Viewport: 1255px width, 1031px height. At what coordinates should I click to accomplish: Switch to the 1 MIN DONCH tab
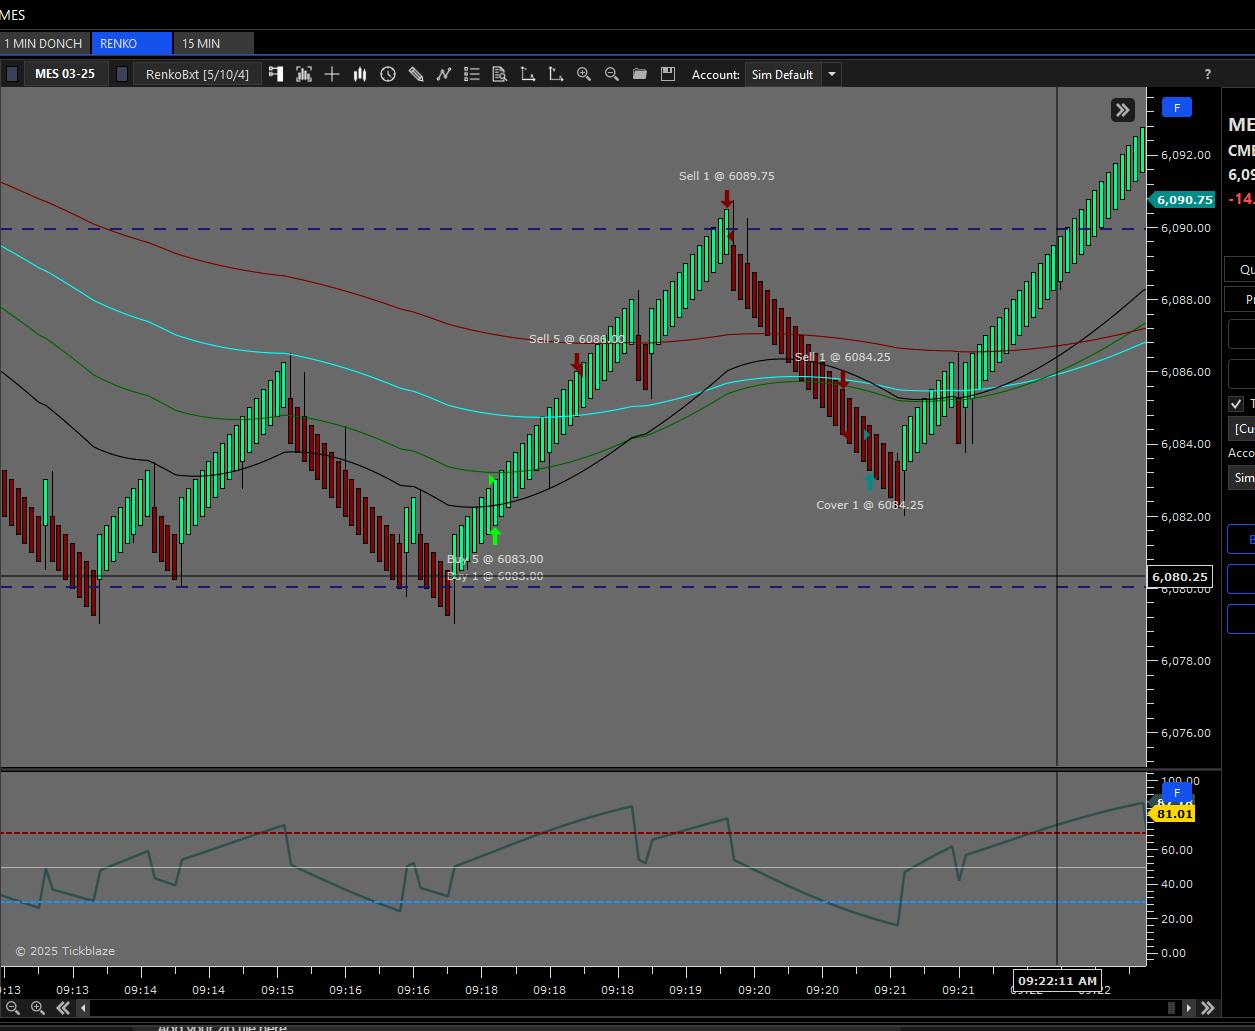pos(43,44)
